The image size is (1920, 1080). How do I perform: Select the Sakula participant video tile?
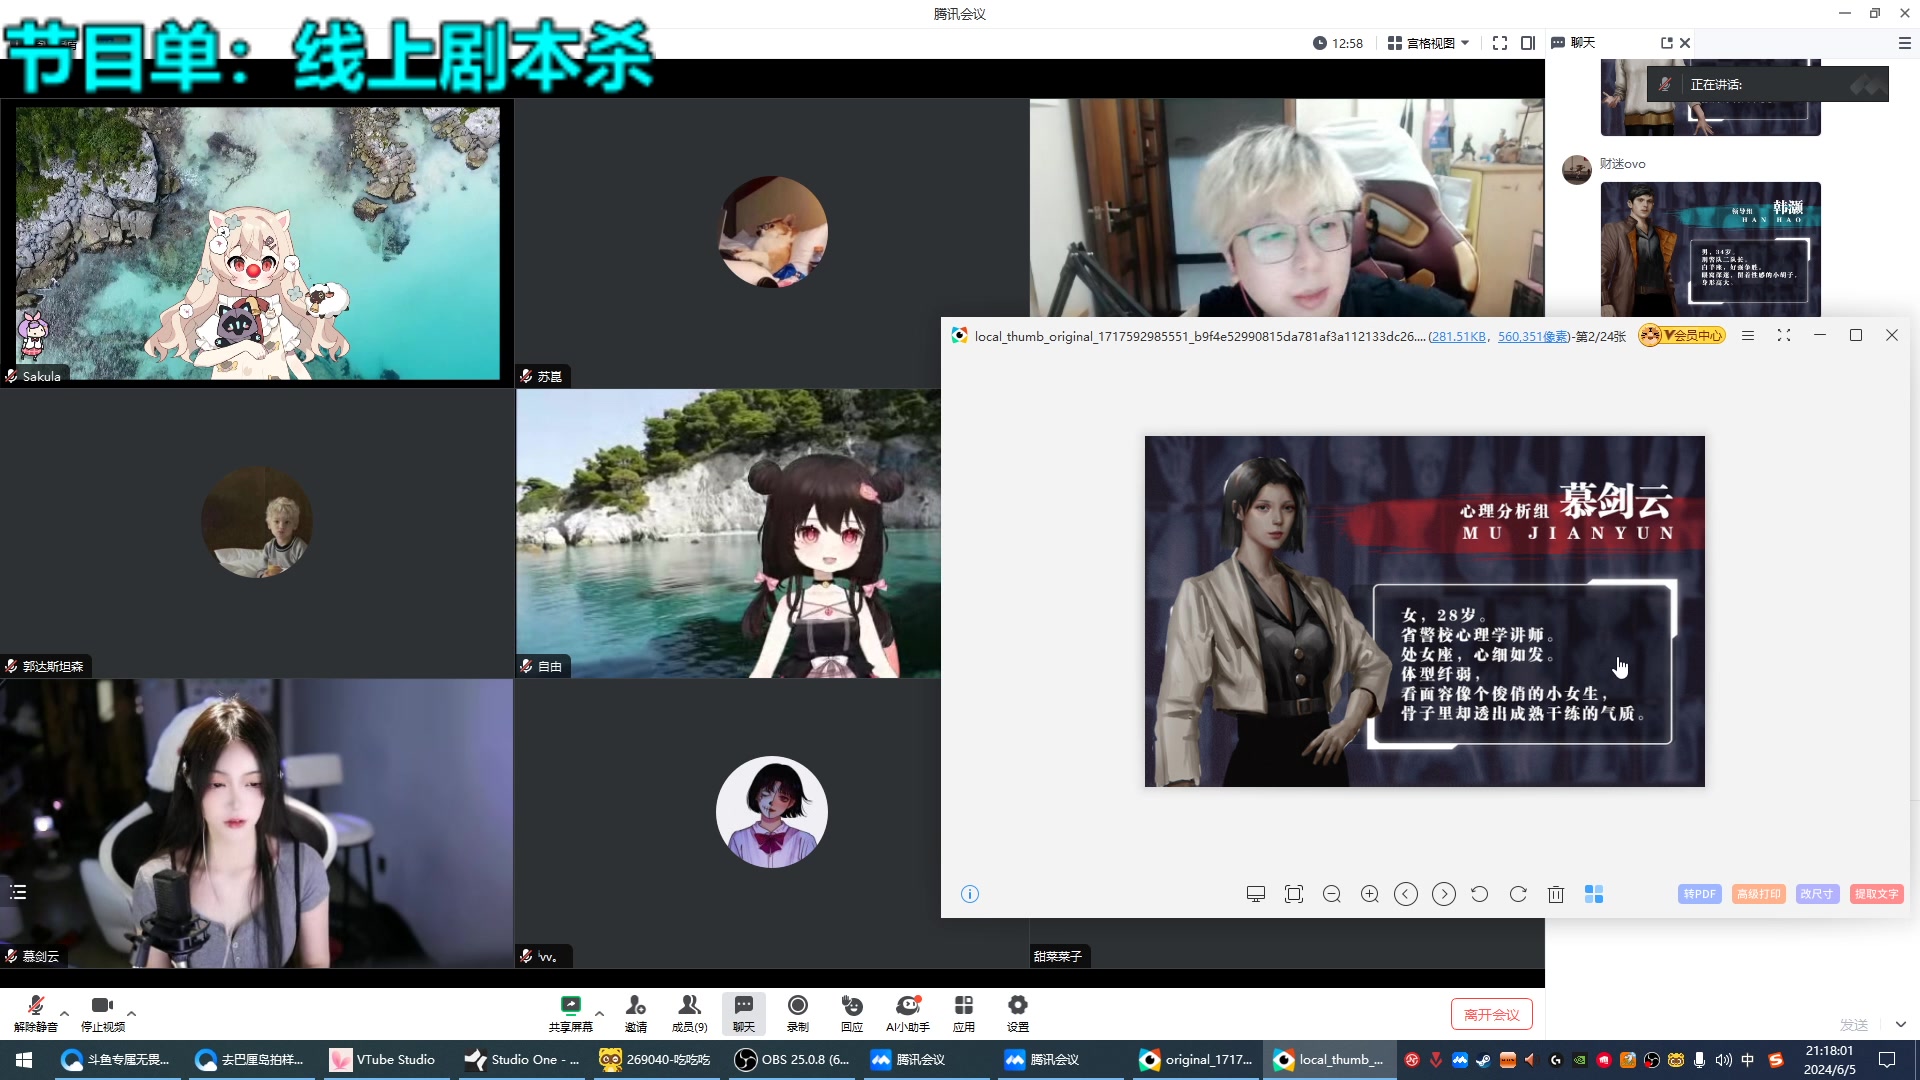point(257,243)
